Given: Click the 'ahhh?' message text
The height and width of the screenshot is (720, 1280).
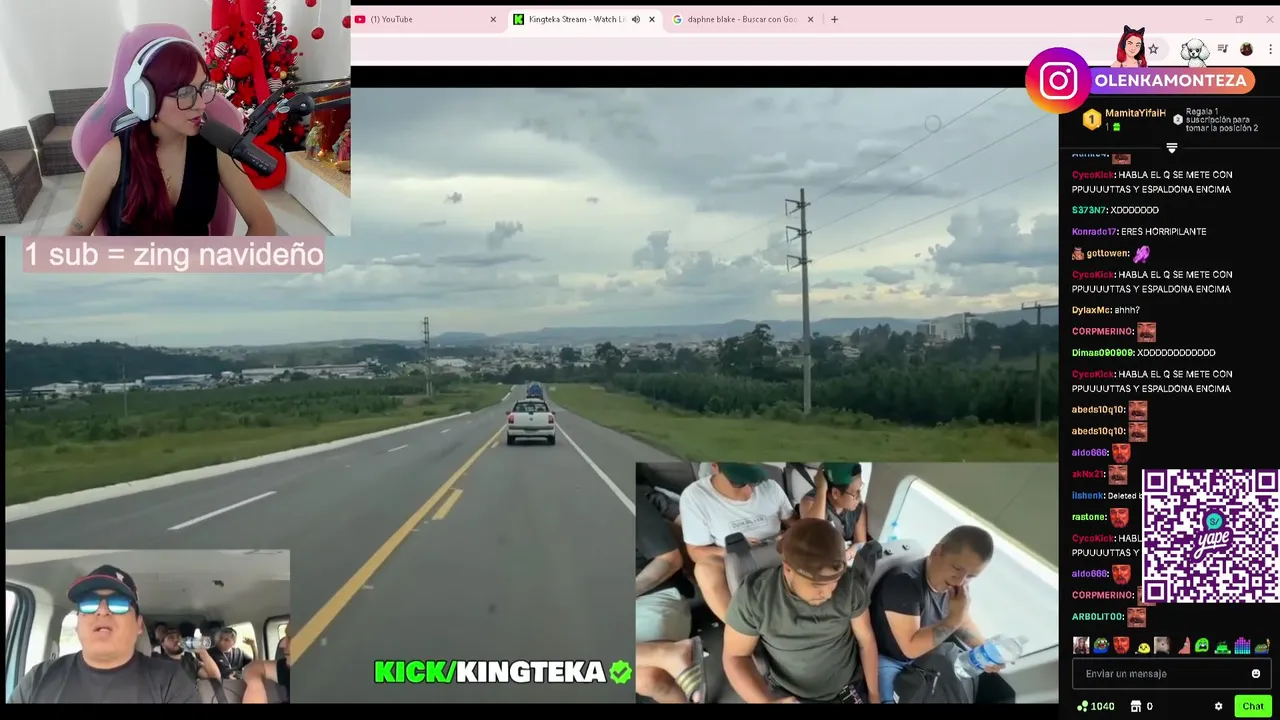Looking at the screenshot, I should [1127, 310].
